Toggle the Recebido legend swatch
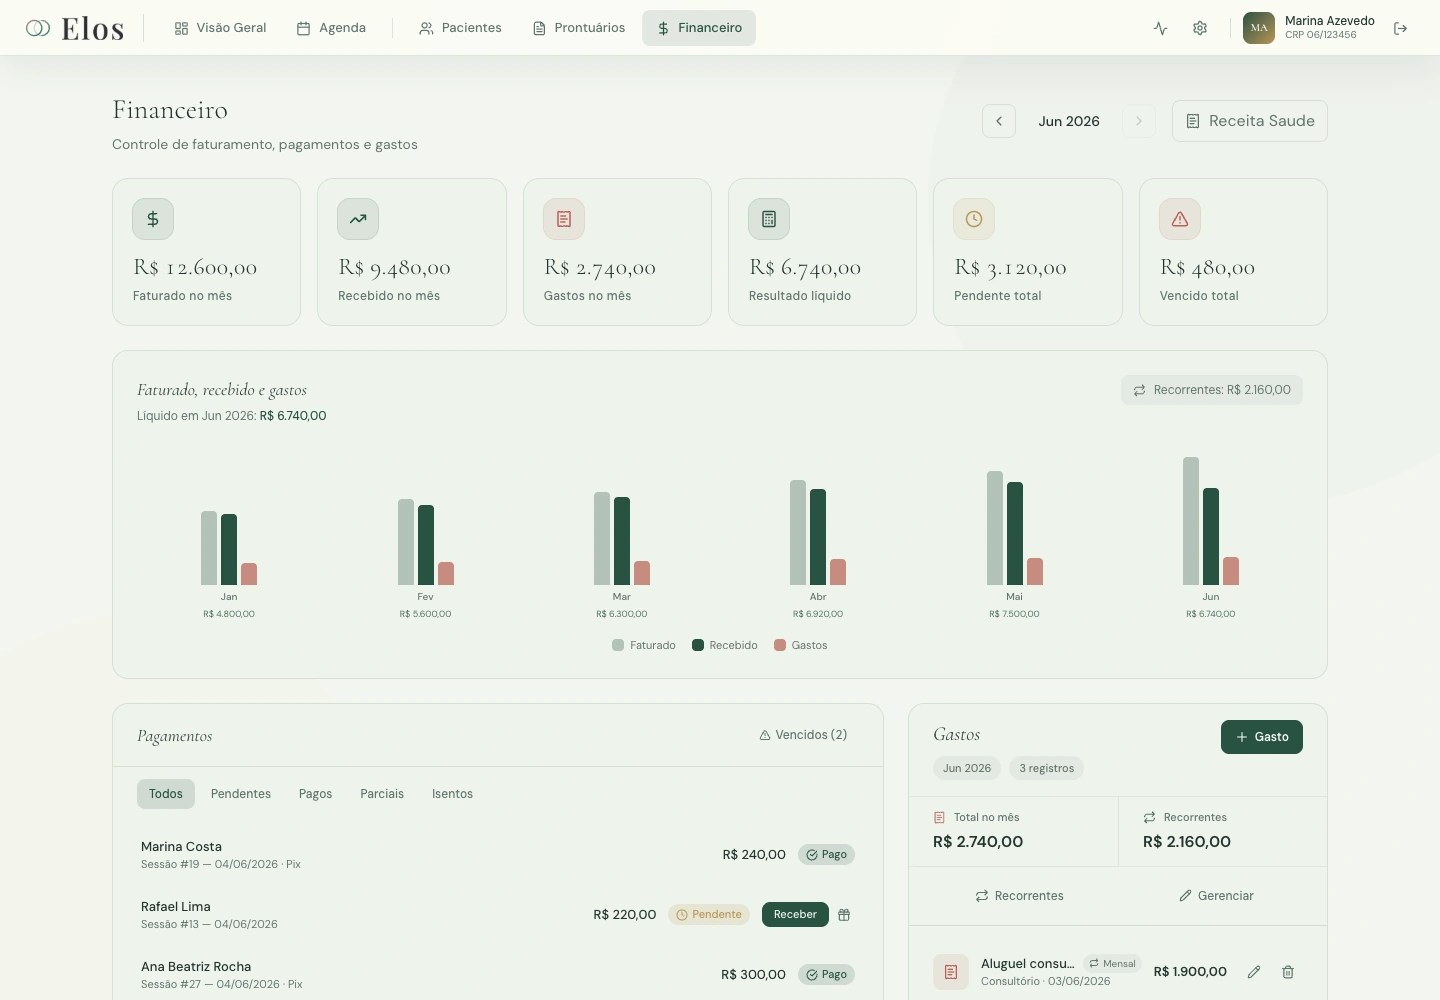 point(698,645)
